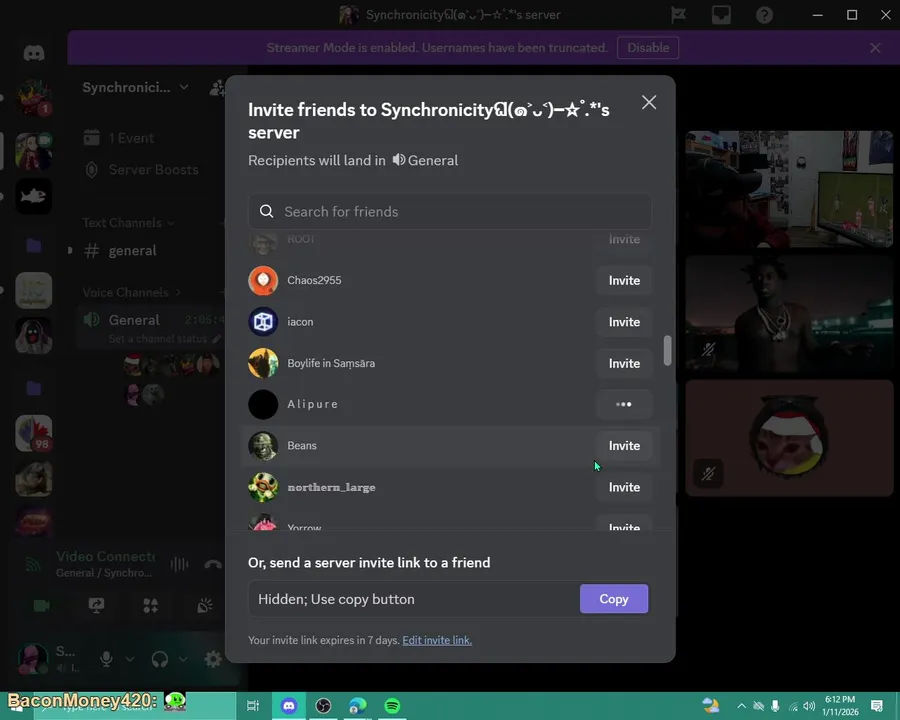The width and height of the screenshot is (900, 720).
Task: Open Discord home direct messages
Action: [x=34, y=53]
